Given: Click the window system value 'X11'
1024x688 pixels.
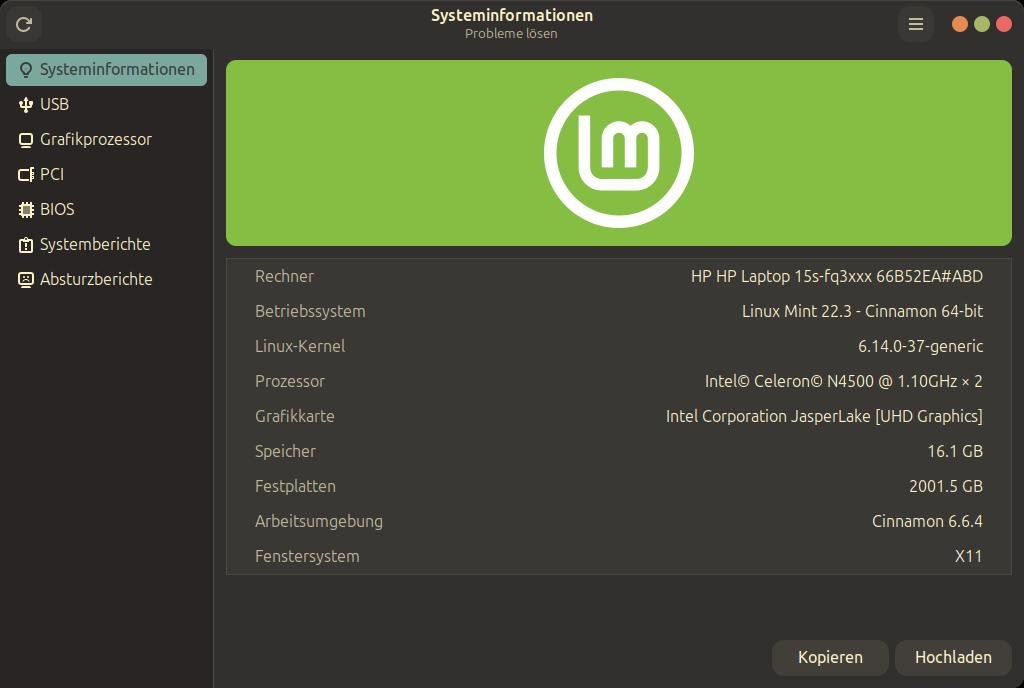Looking at the screenshot, I should (x=968, y=556).
